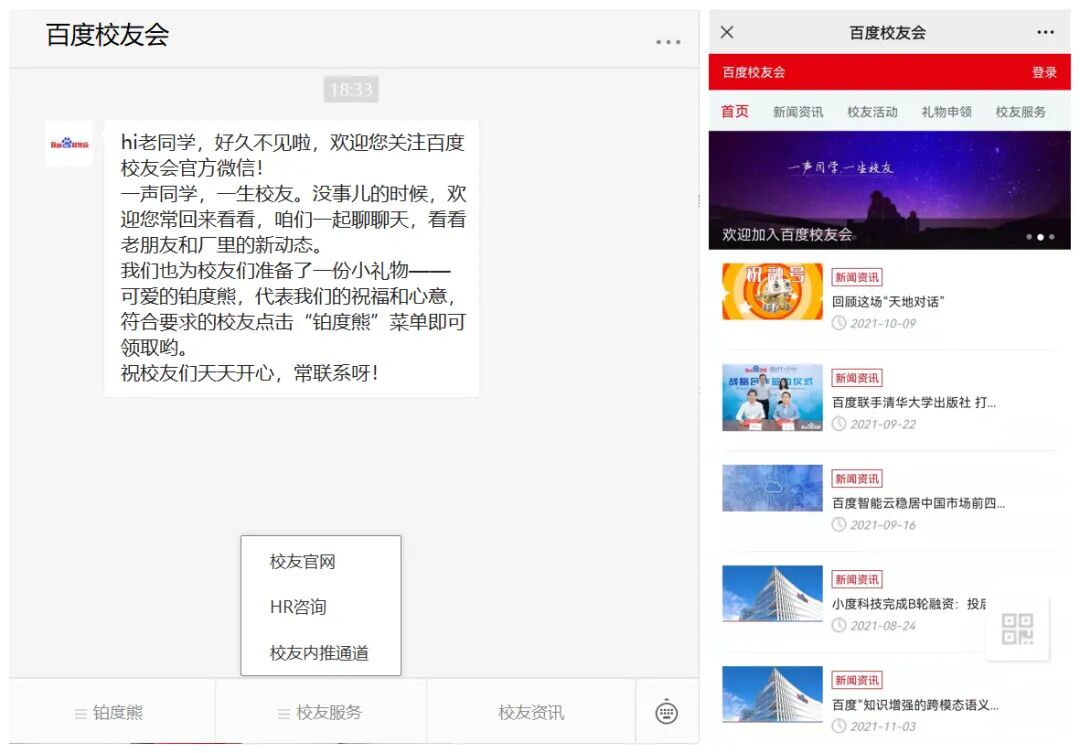Switch to the 首页 tab
The image size is (1080, 753).
(x=734, y=112)
